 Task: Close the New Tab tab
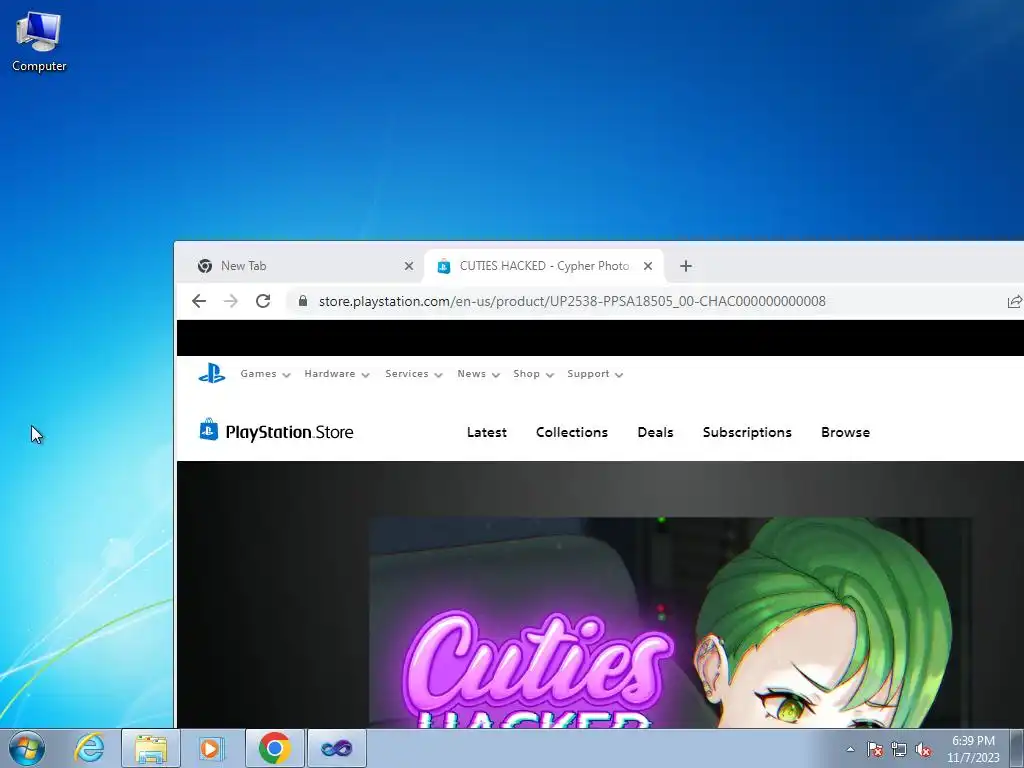(x=409, y=266)
